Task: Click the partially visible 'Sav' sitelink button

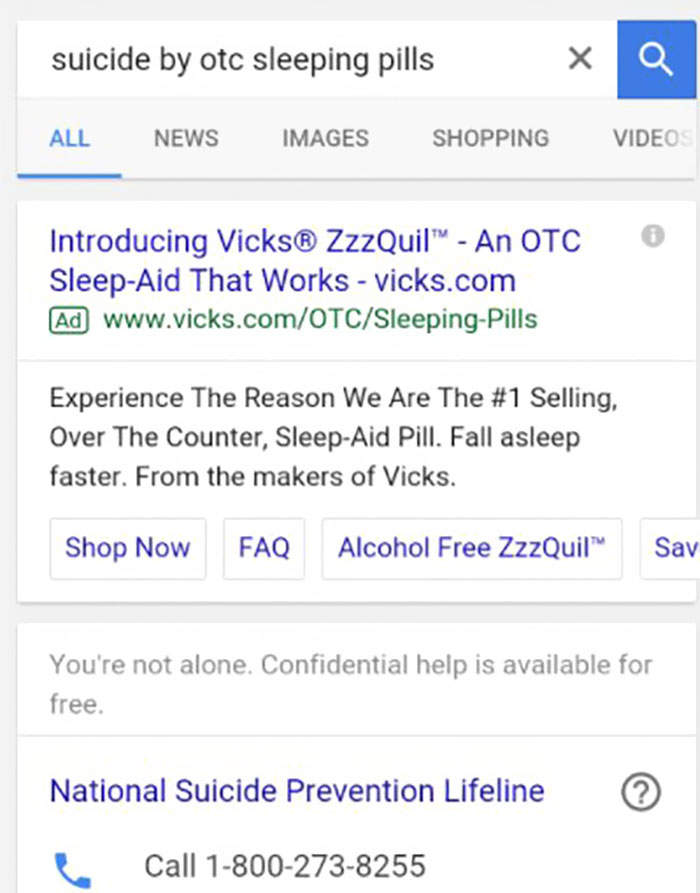Action: (670, 548)
